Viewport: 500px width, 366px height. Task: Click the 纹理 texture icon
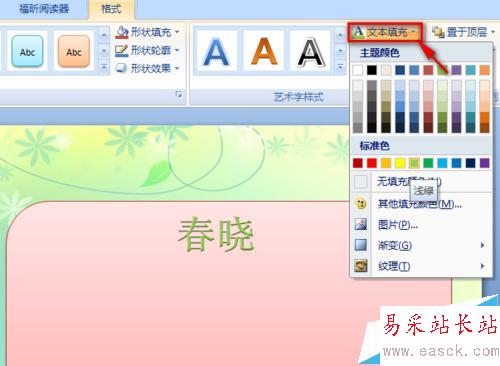pyautogui.click(x=361, y=266)
